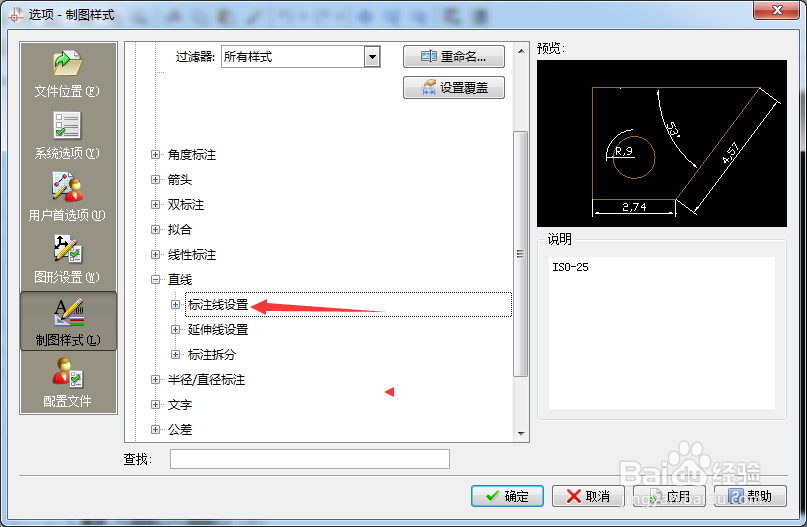Select the 标注线设置 tree item
The height and width of the screenshot is (527, 807).
218,305
